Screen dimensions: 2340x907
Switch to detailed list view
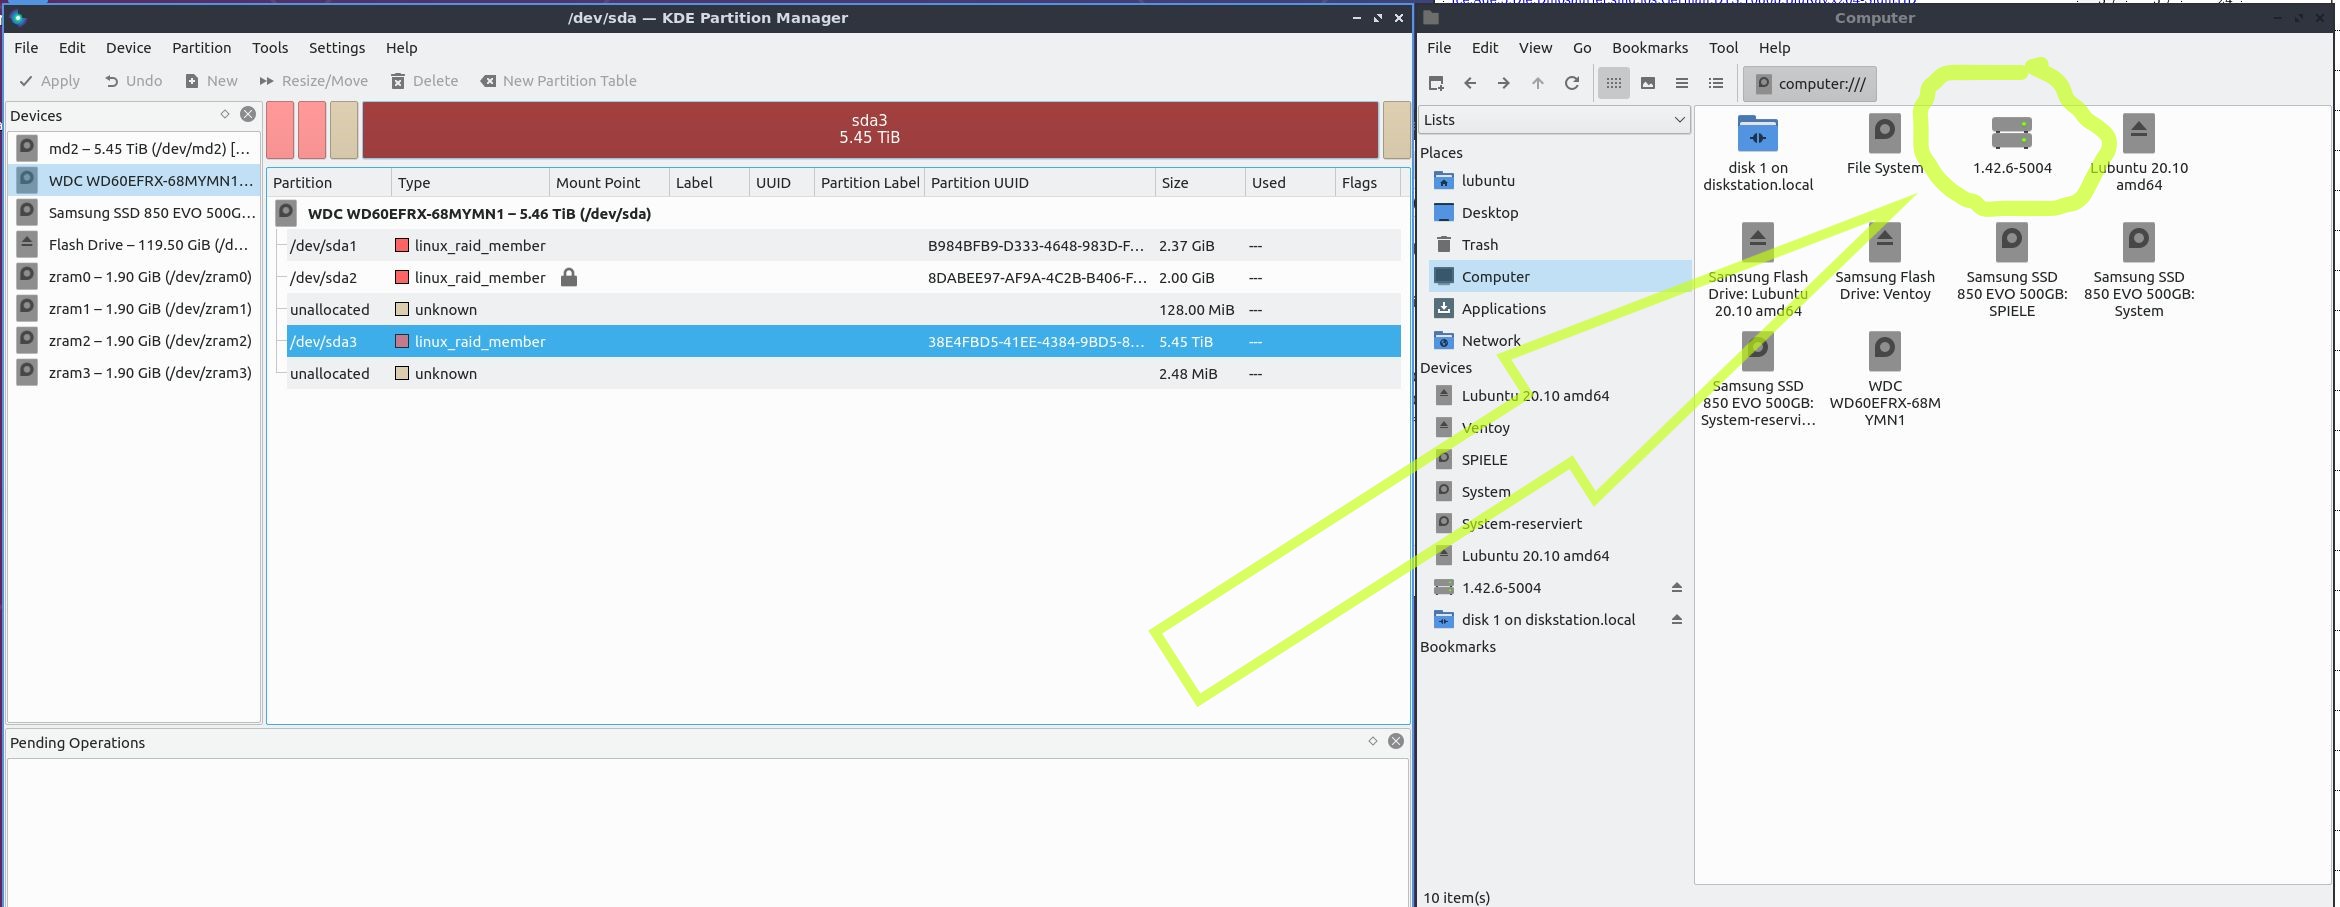pyautogui.click(x=1716, y=83)
